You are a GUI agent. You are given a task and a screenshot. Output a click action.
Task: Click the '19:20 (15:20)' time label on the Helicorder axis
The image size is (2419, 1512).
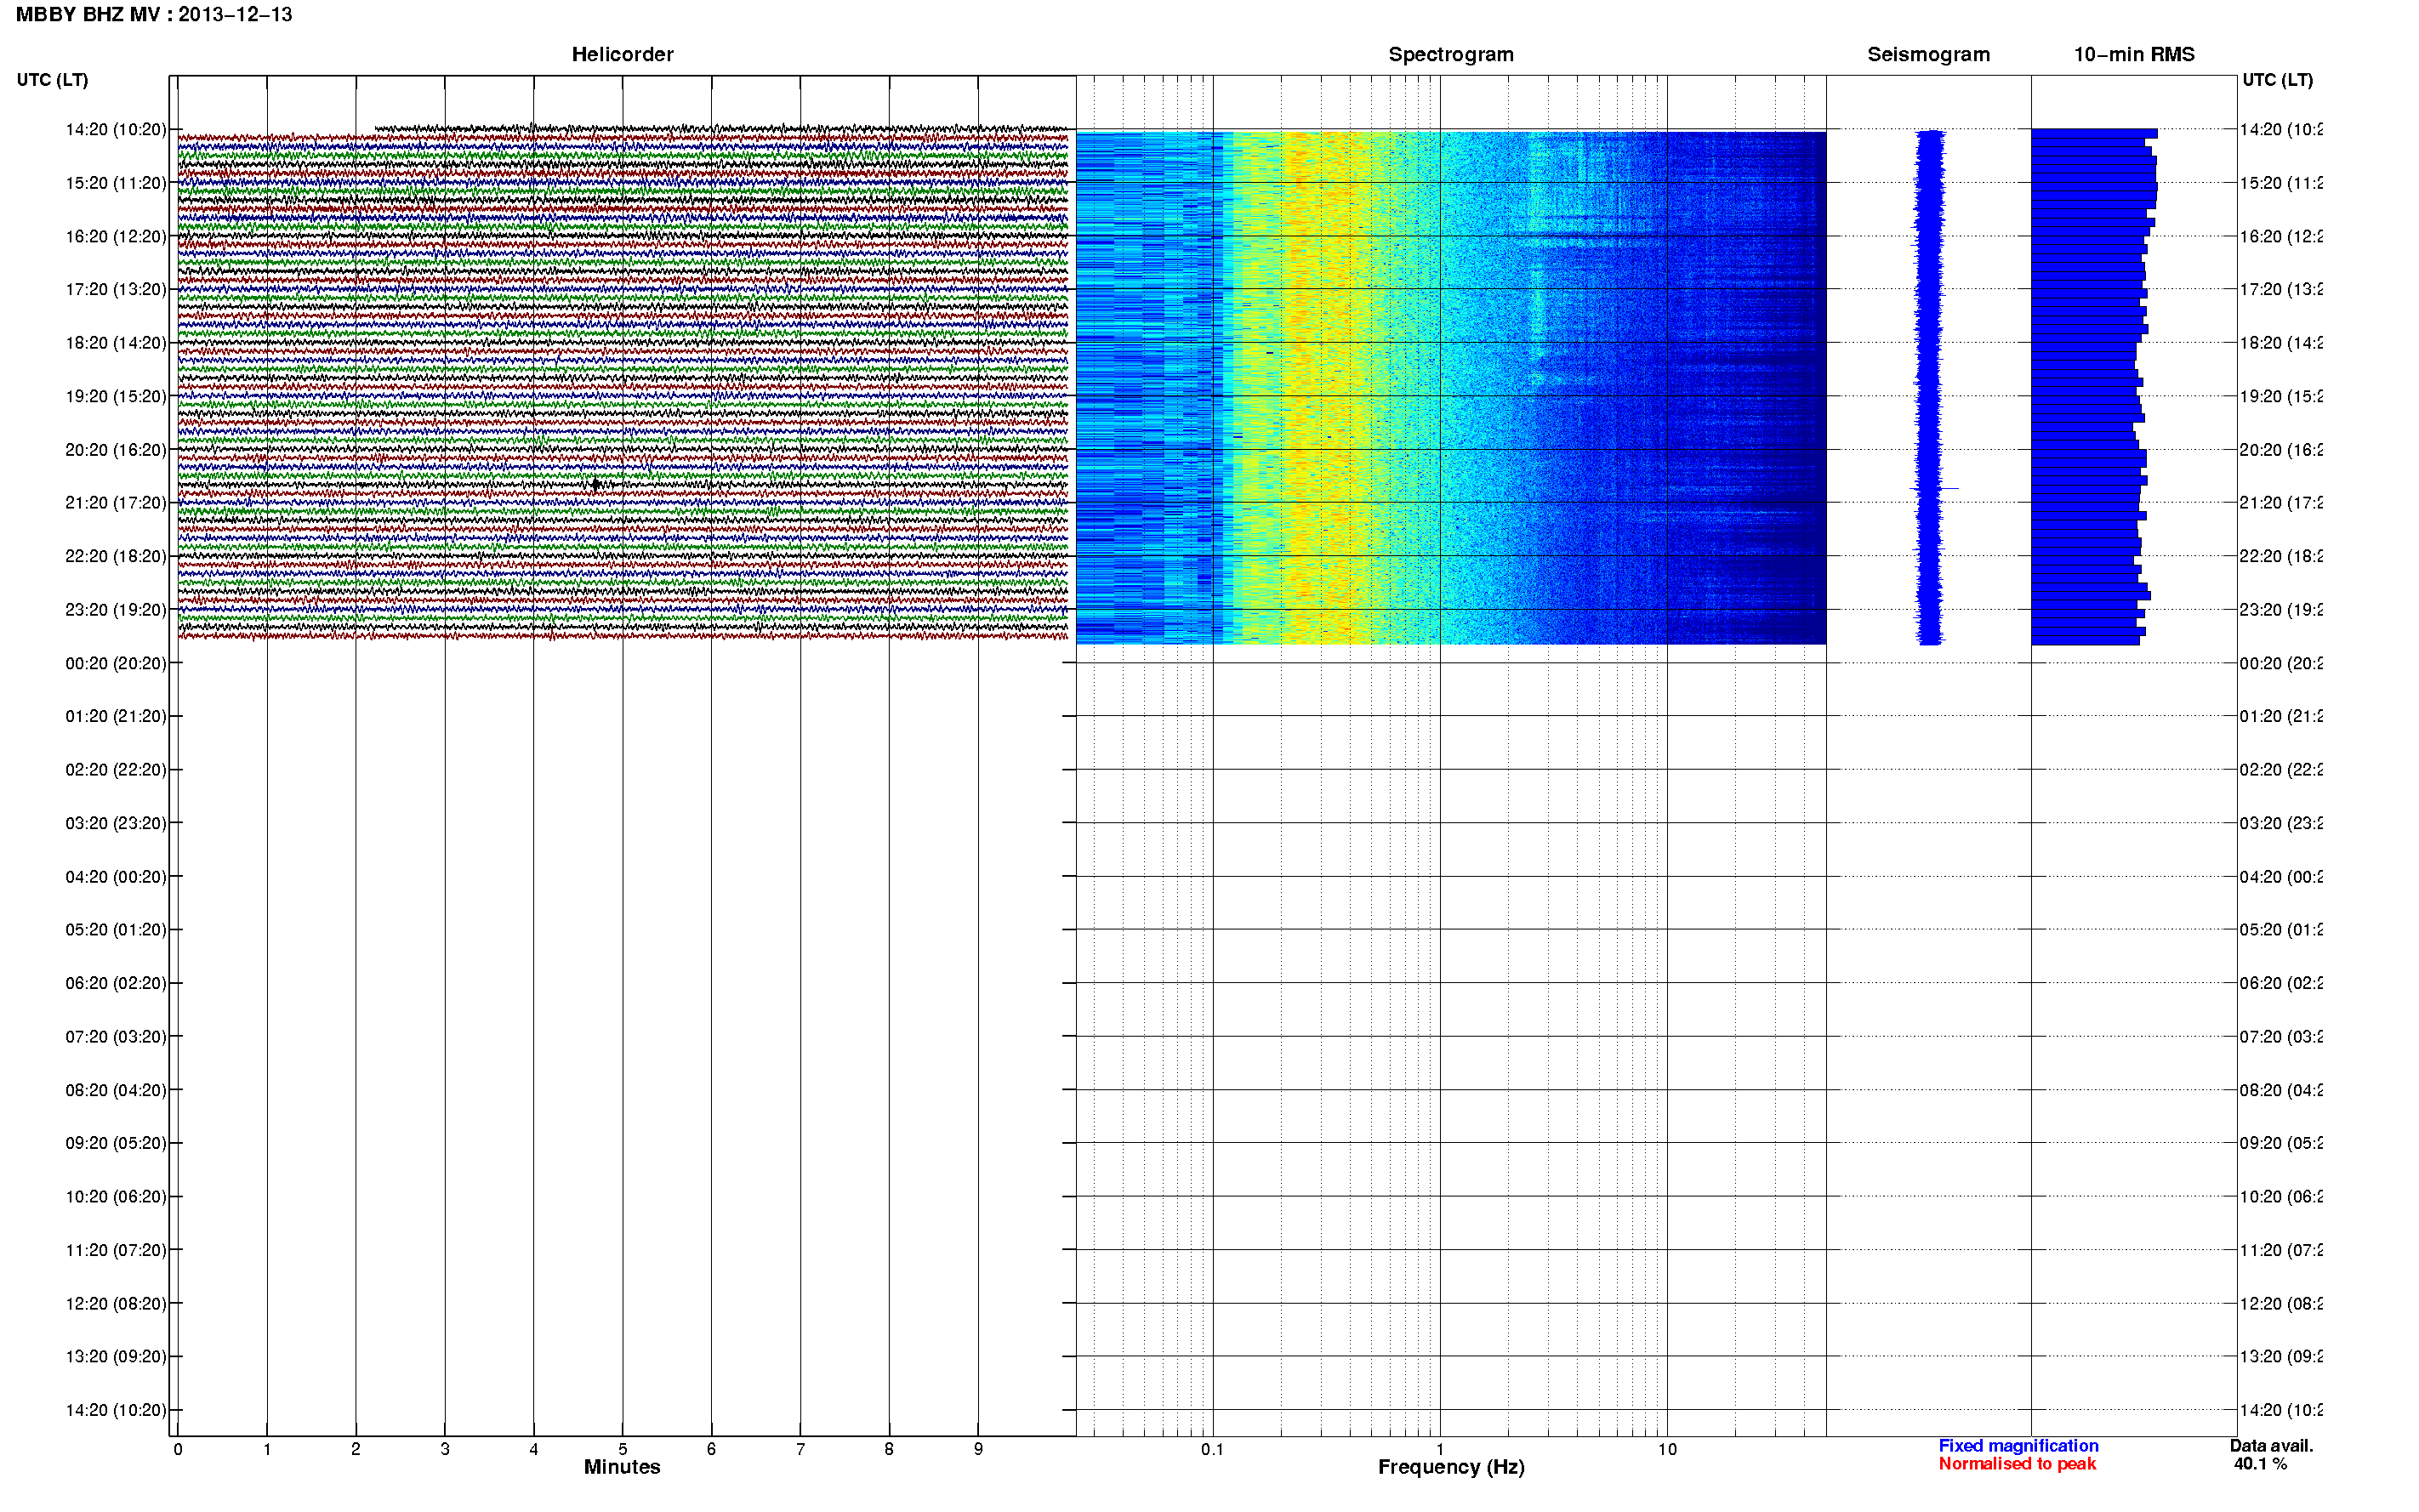pos(116,396)
